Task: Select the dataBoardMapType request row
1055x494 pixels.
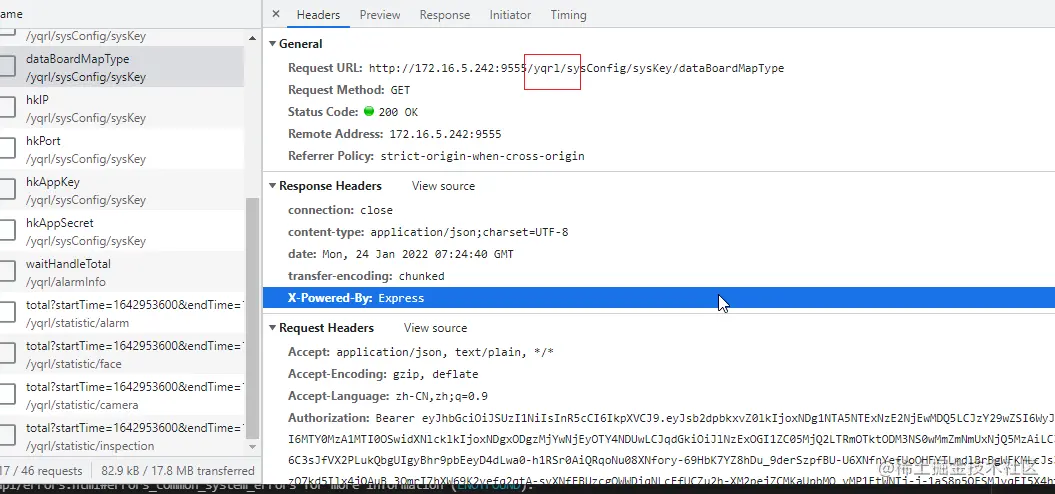Action: click(x=122, y=67)
